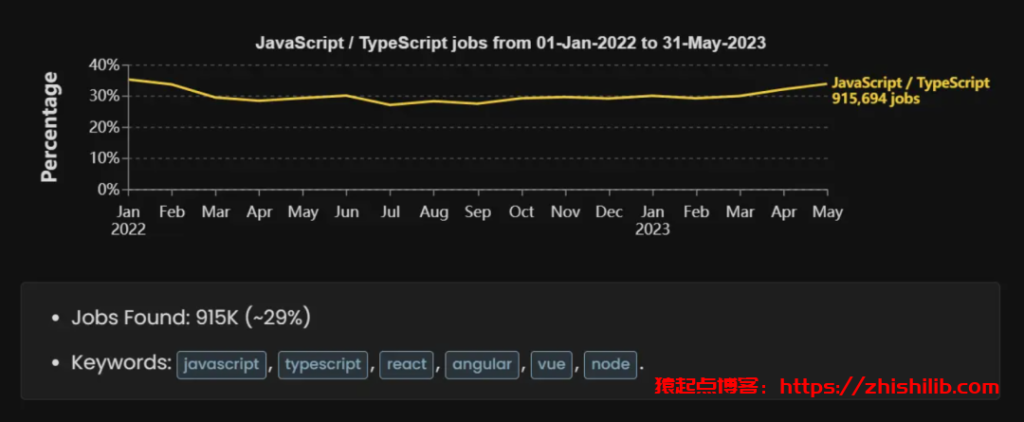The image size is (1024, 422).
Task: Select the angular keyword tag
Action: (482, 365)
